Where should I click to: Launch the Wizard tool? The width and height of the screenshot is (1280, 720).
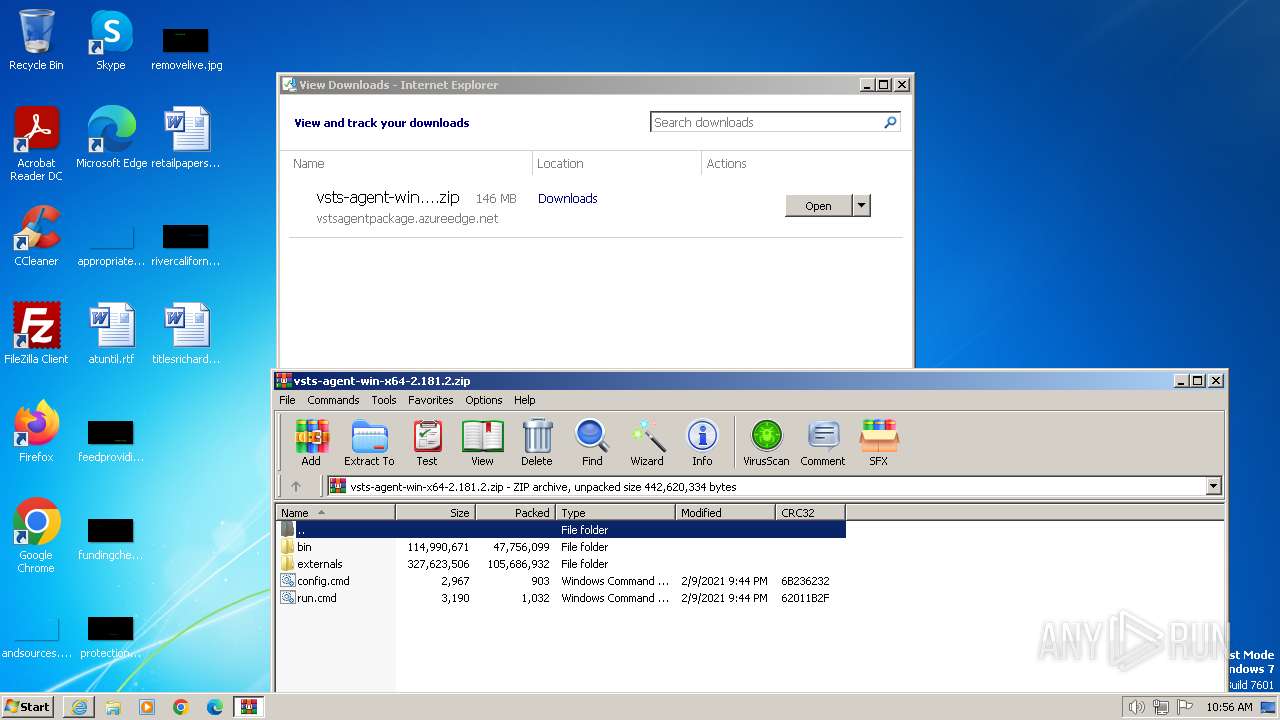pyautogui.click(x=647, y=443)
